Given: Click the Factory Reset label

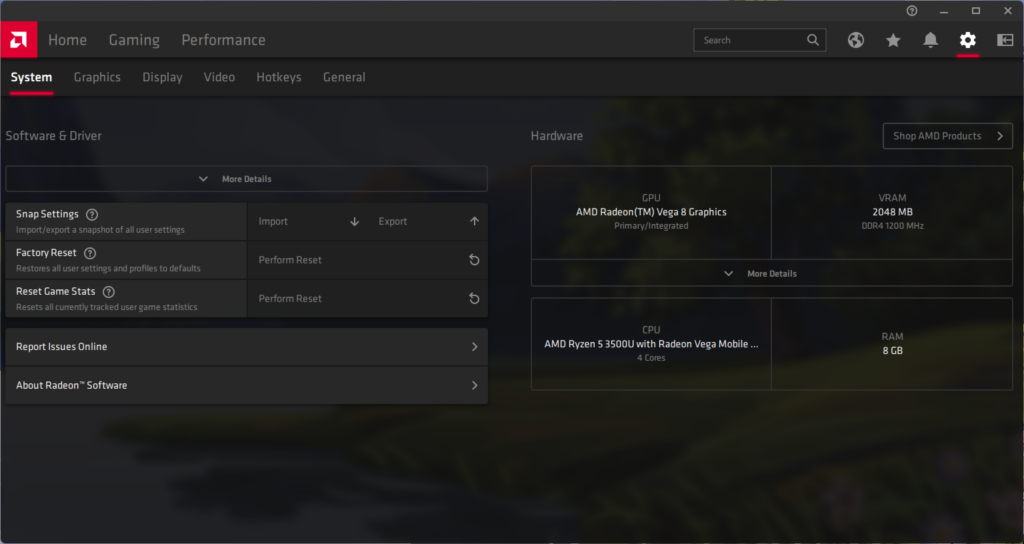Looking at the screenshot, I should [x=46, y=253].
